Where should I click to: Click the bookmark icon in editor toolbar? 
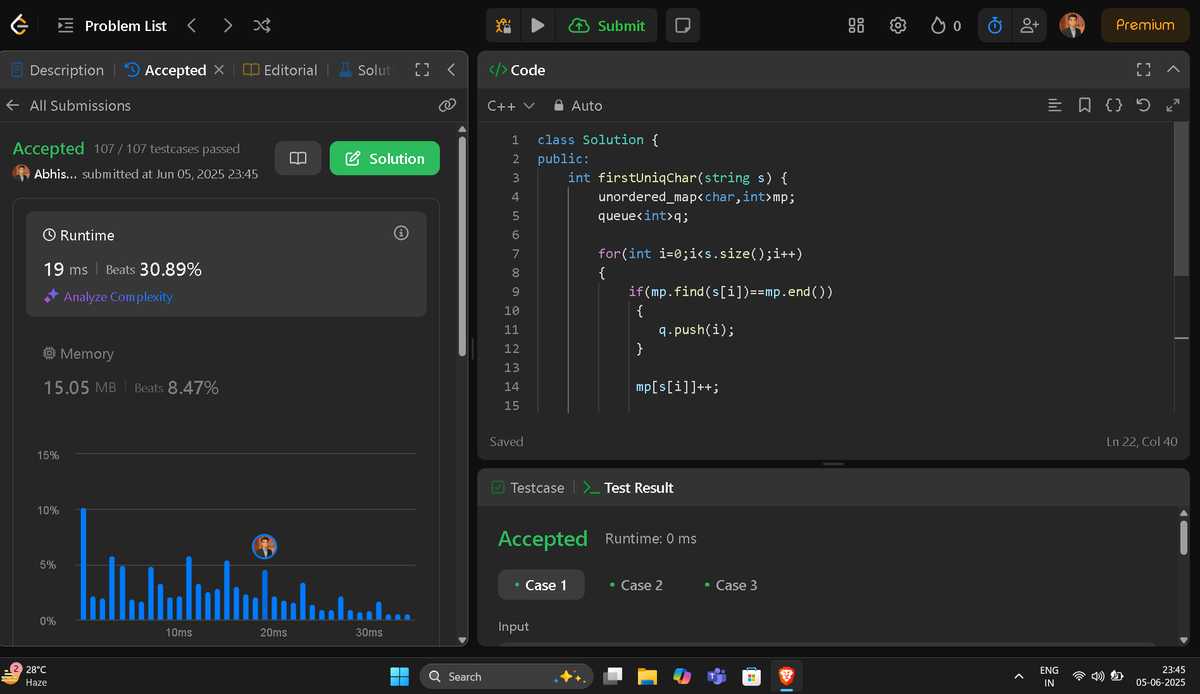click(x=1084, y=105)
